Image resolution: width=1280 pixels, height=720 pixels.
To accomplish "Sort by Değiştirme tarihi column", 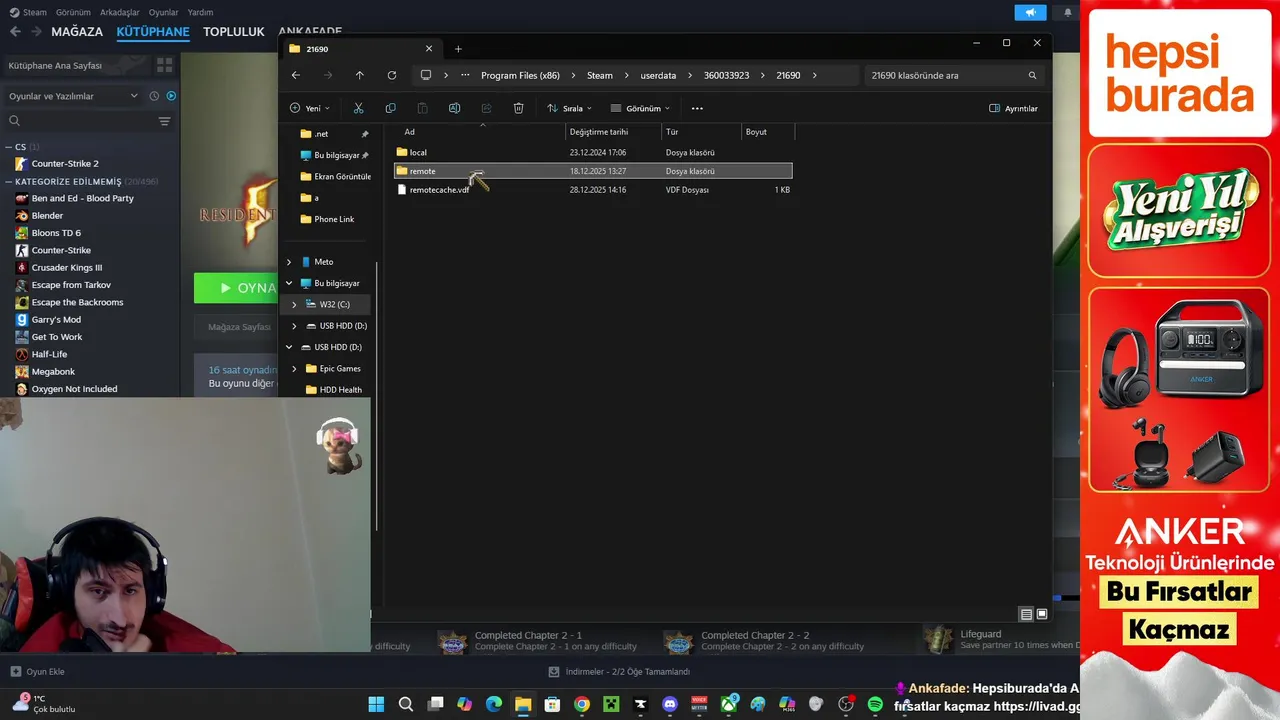I will pos(613,132).
